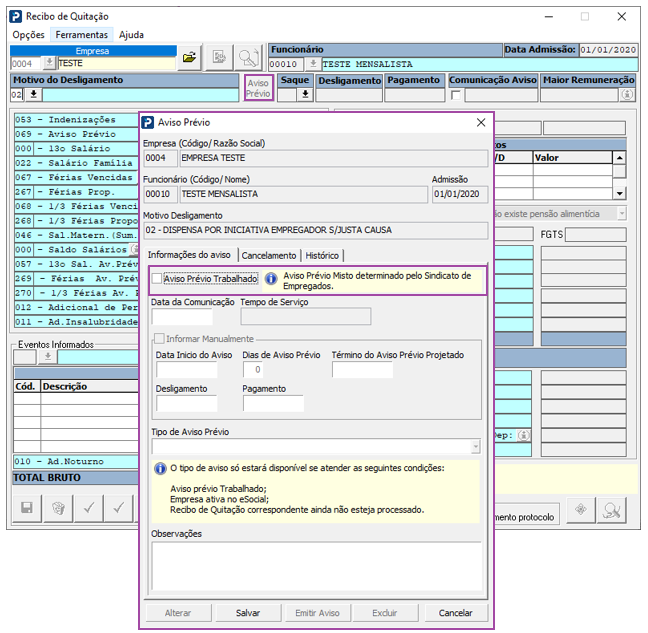Click the FGTS field
This screenshot has height=633, width=648.
pos(596,235)
